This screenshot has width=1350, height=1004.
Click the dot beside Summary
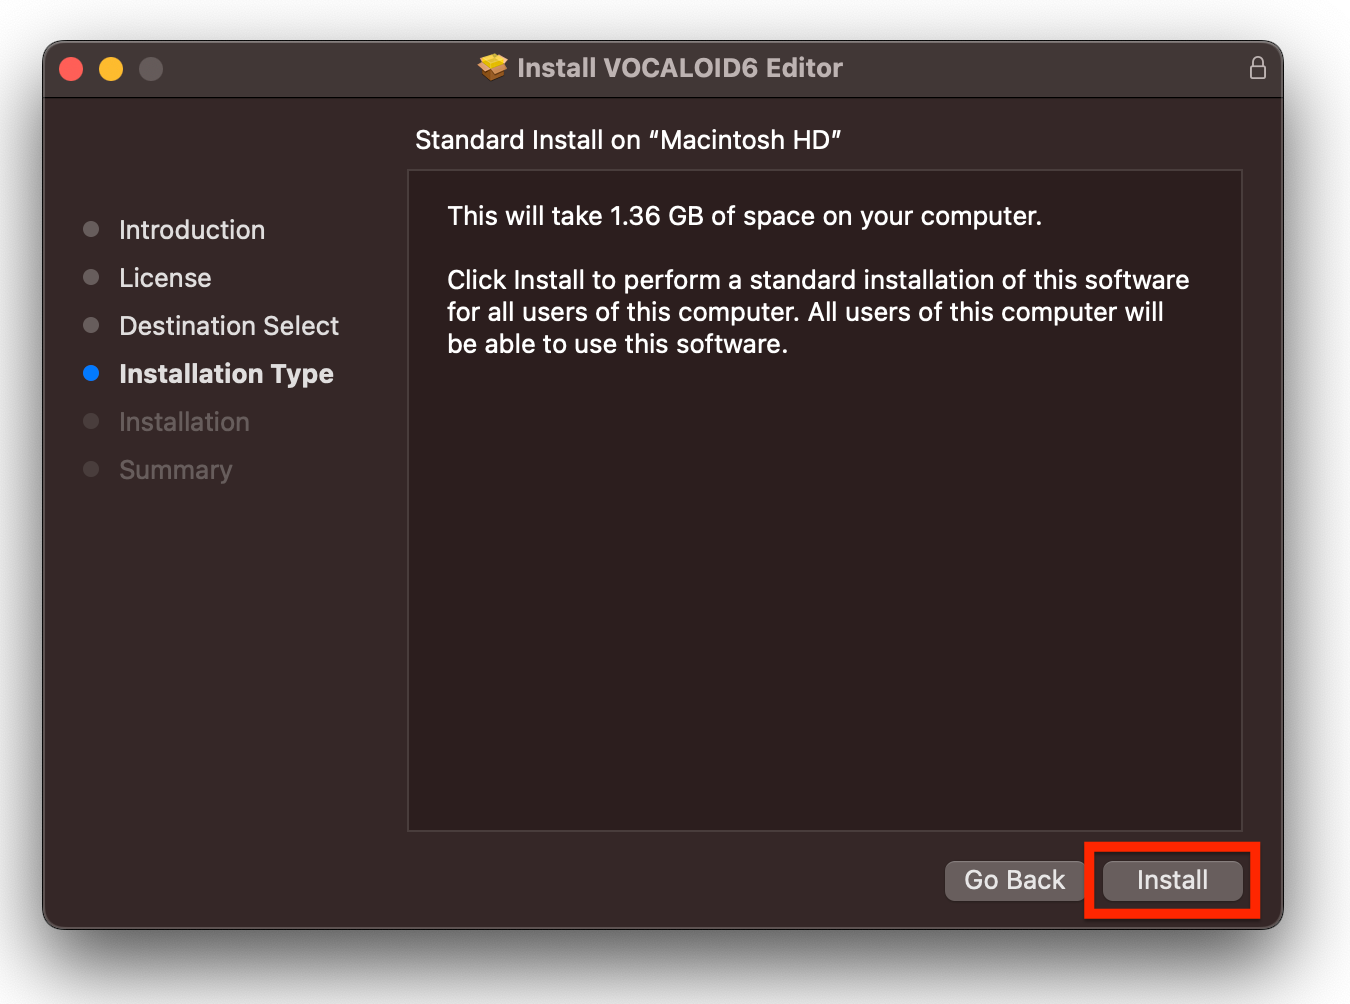pos(91,469)
